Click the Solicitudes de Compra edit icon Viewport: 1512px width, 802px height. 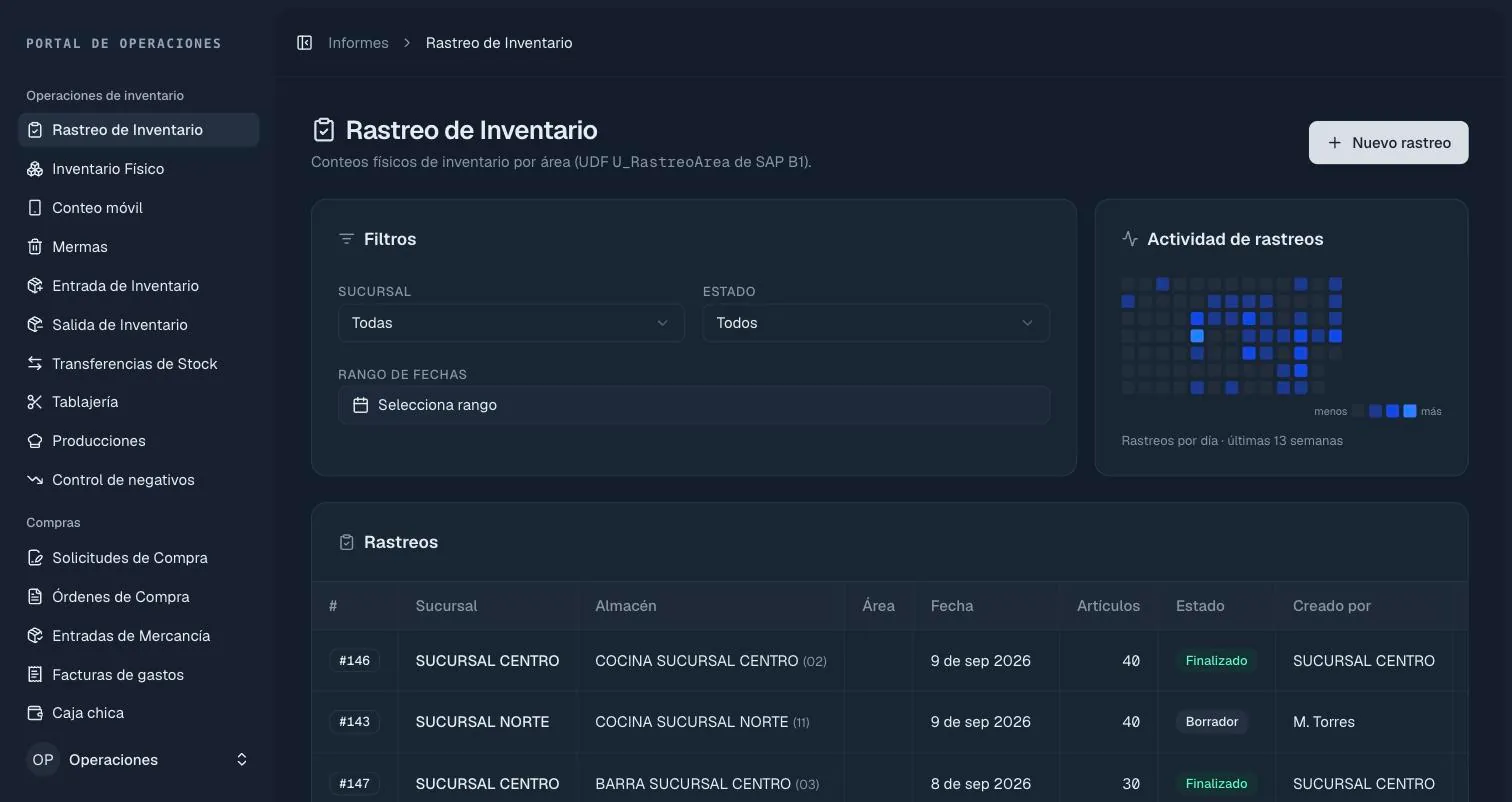(x=35, y=558)
